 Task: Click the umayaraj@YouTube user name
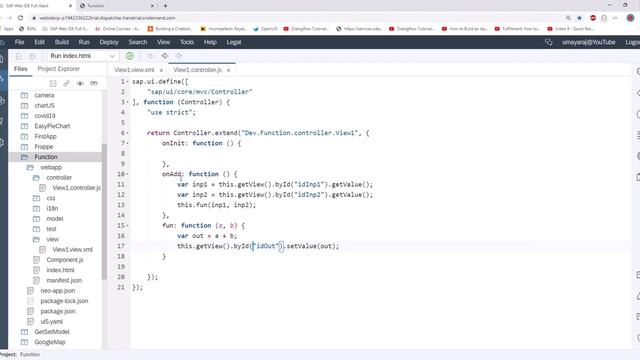pyautogui.click(x=589, y=42)
